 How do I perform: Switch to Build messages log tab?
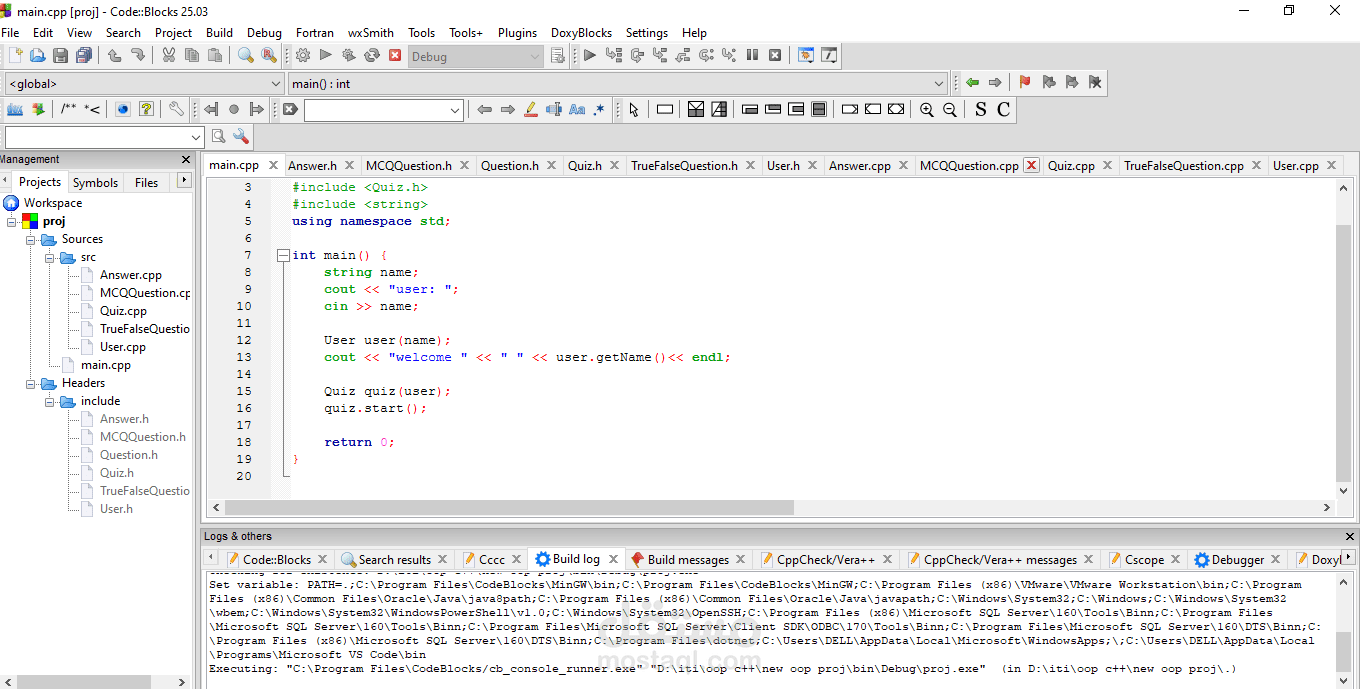pyautogui.click(x=688, y=560)
